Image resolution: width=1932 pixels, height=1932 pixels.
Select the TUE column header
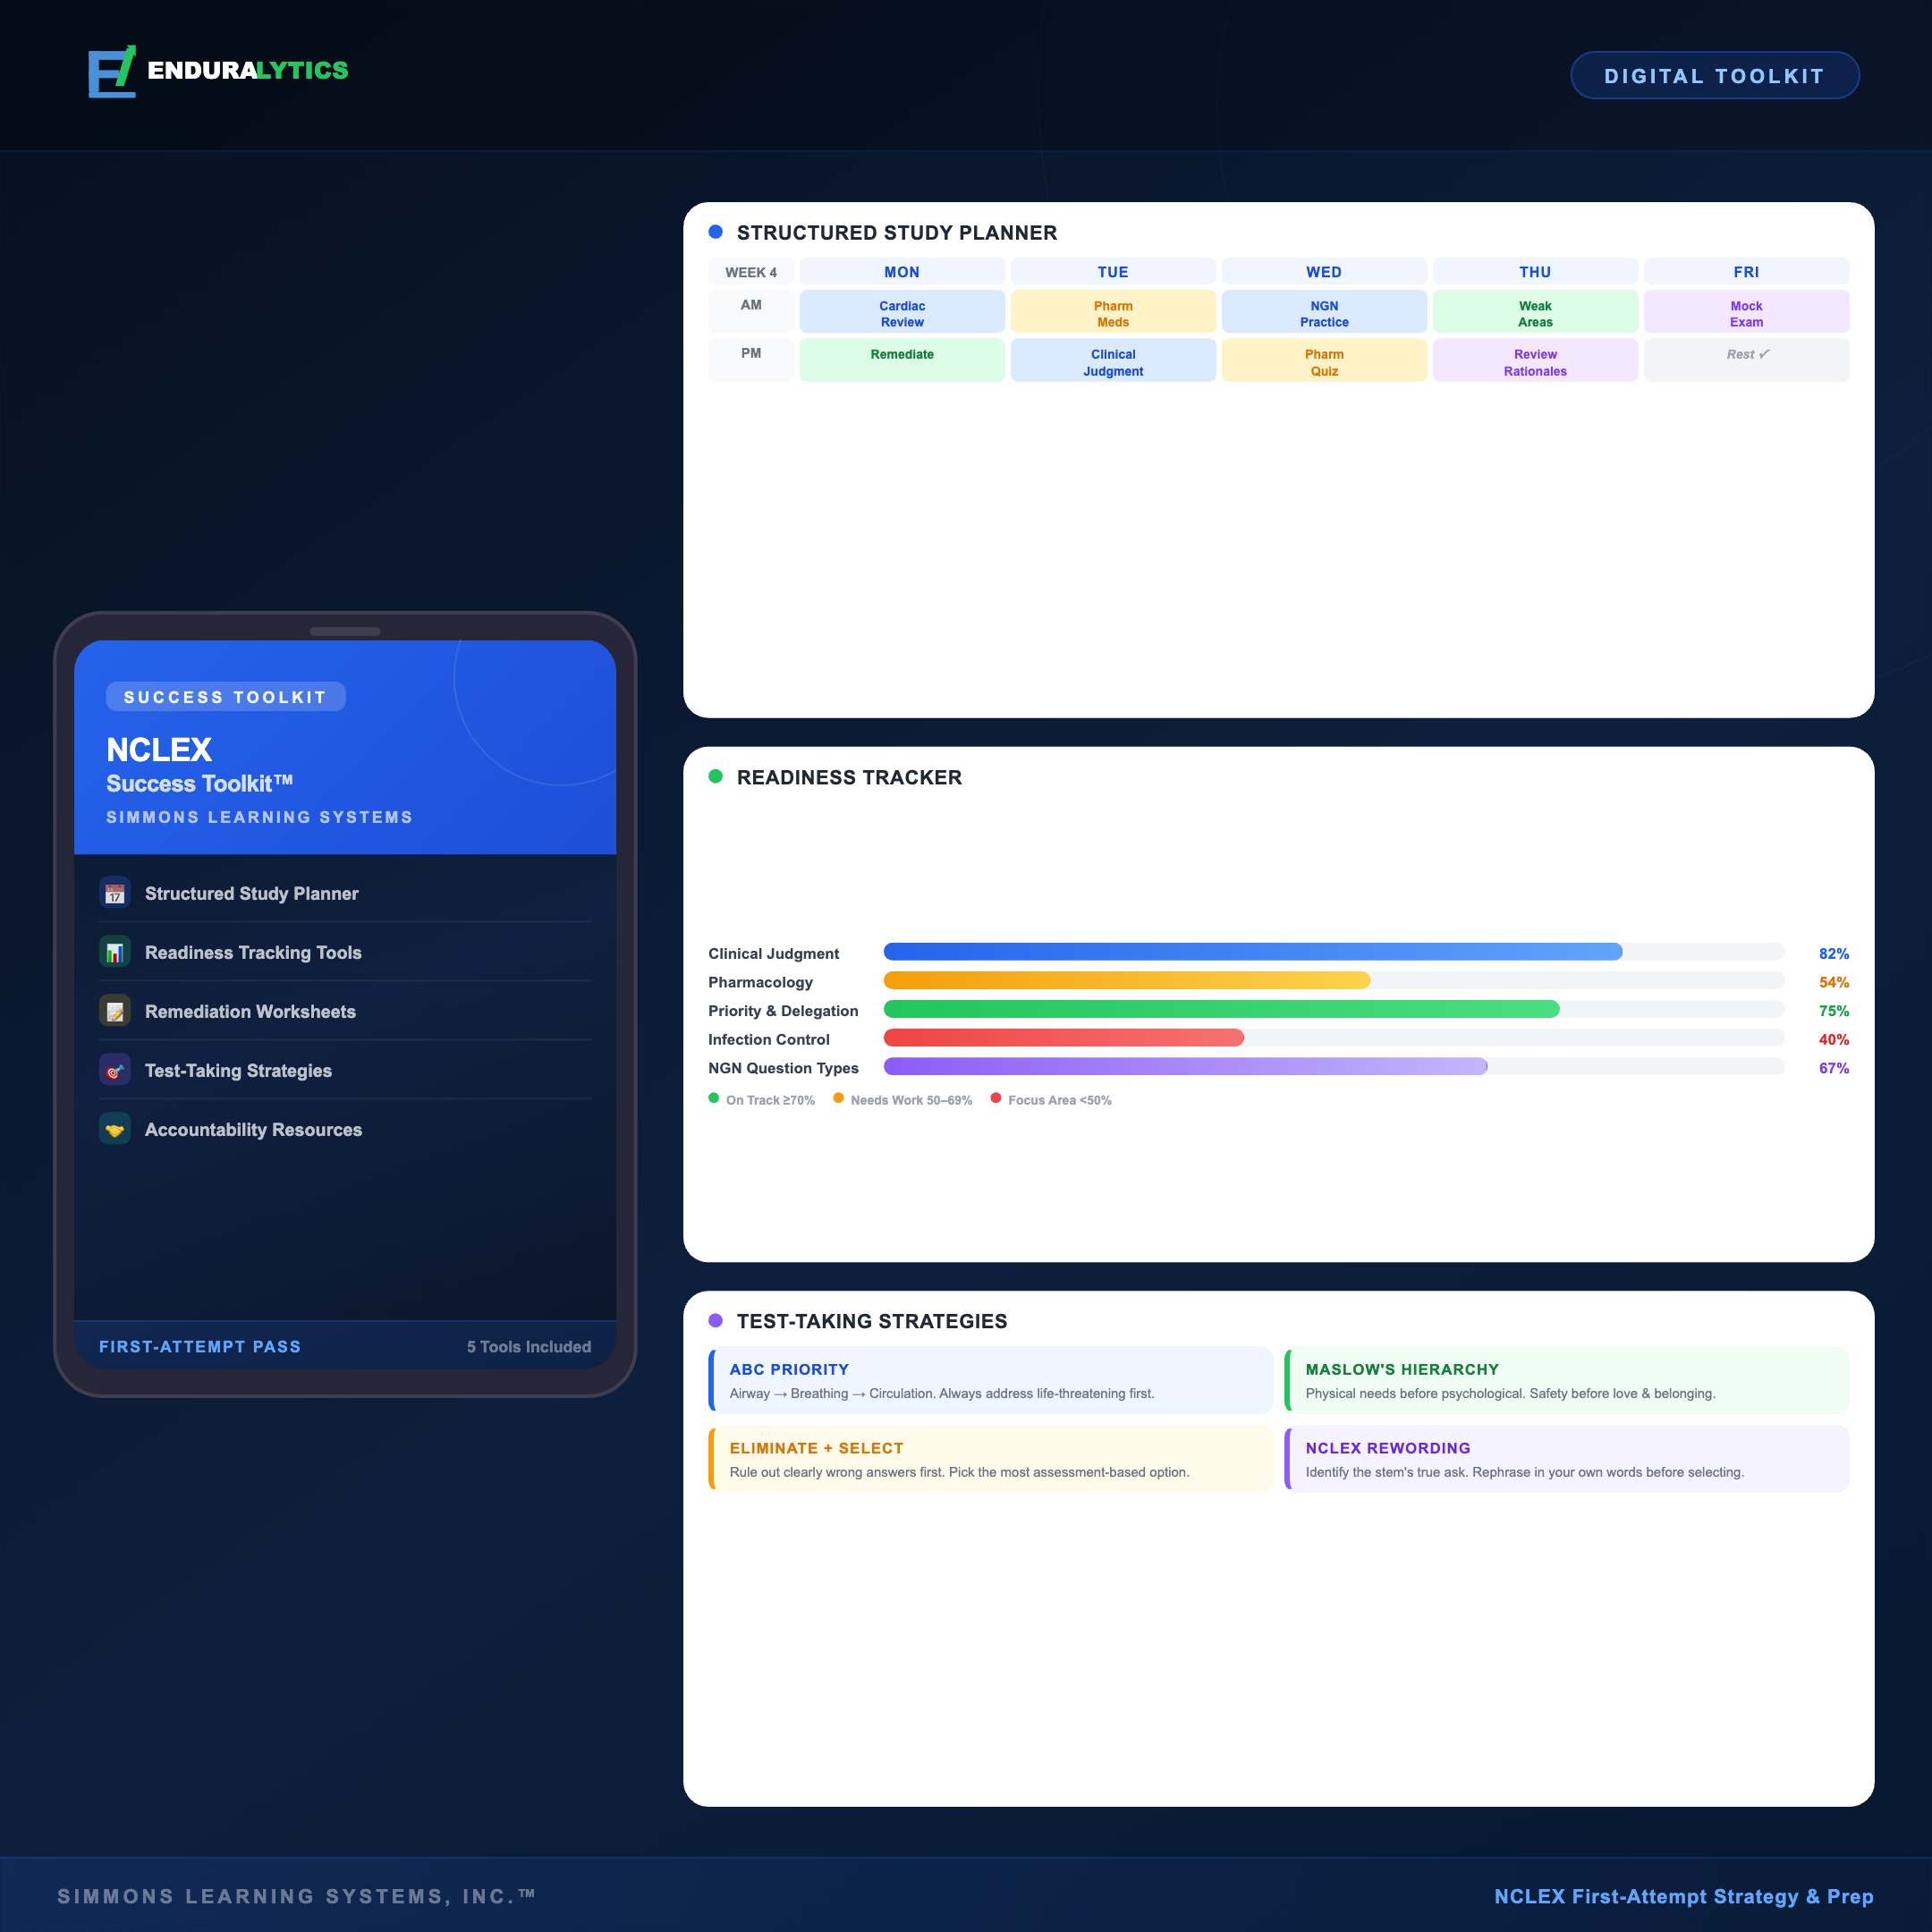[x=1113, y=272]
